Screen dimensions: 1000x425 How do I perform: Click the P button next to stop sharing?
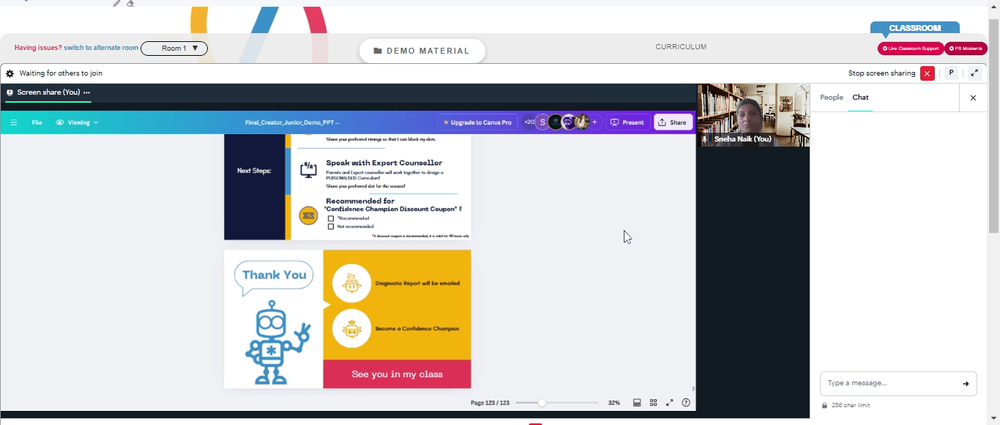click(951, 73)
